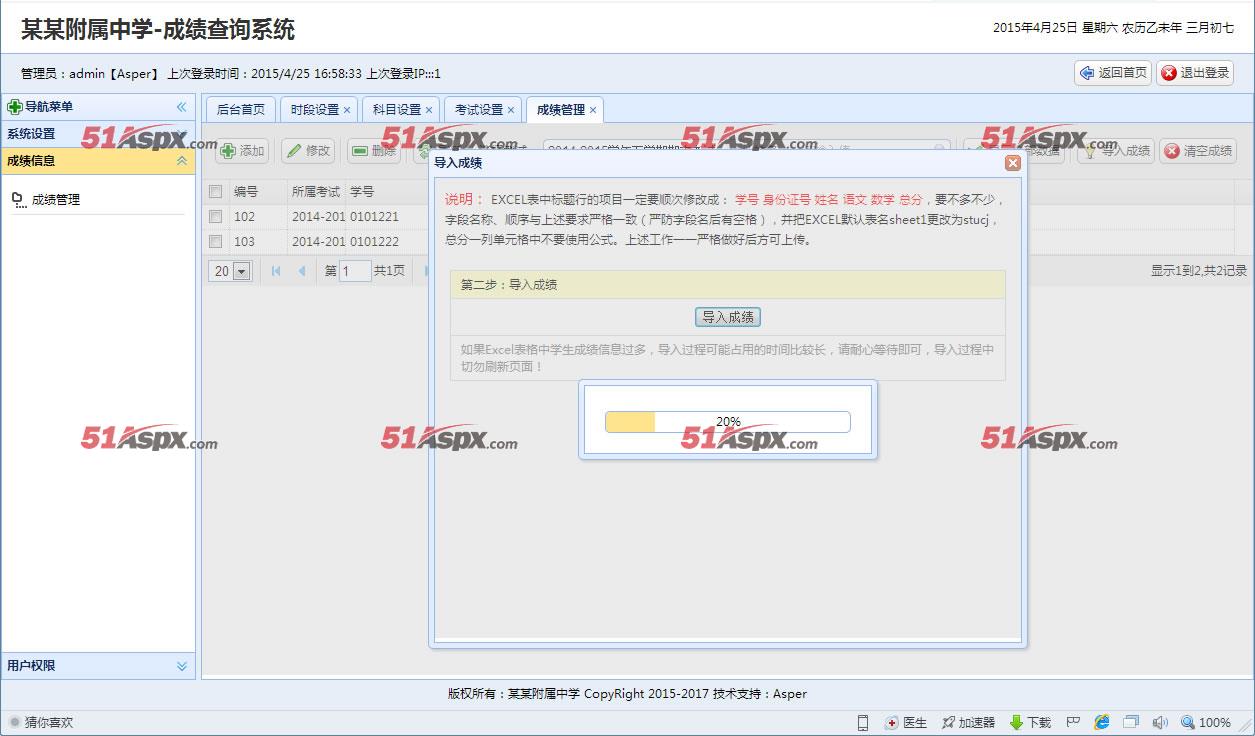This screenshot has width=1255, height=736.
Task: Click the 返回首页 button
Action: point(1113,73)
